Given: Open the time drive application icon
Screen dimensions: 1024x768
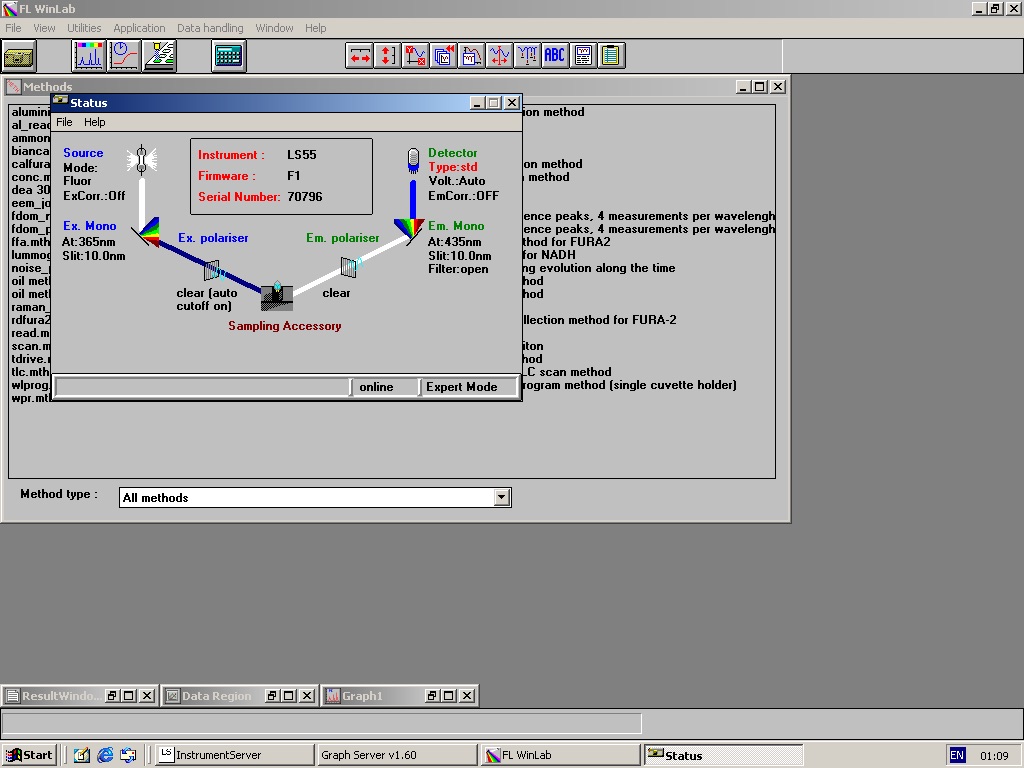Looking at the screenshot, I should 124,56.
